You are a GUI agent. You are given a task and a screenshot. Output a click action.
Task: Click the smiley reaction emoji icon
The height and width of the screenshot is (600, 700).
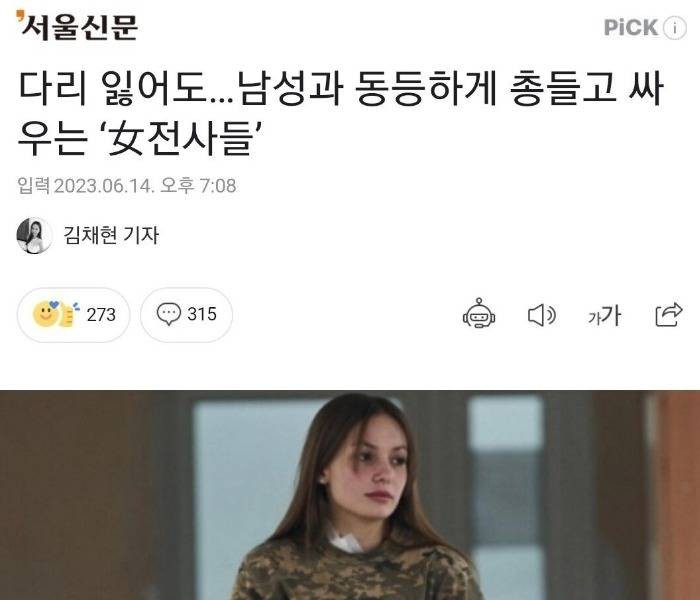point(46,314)
